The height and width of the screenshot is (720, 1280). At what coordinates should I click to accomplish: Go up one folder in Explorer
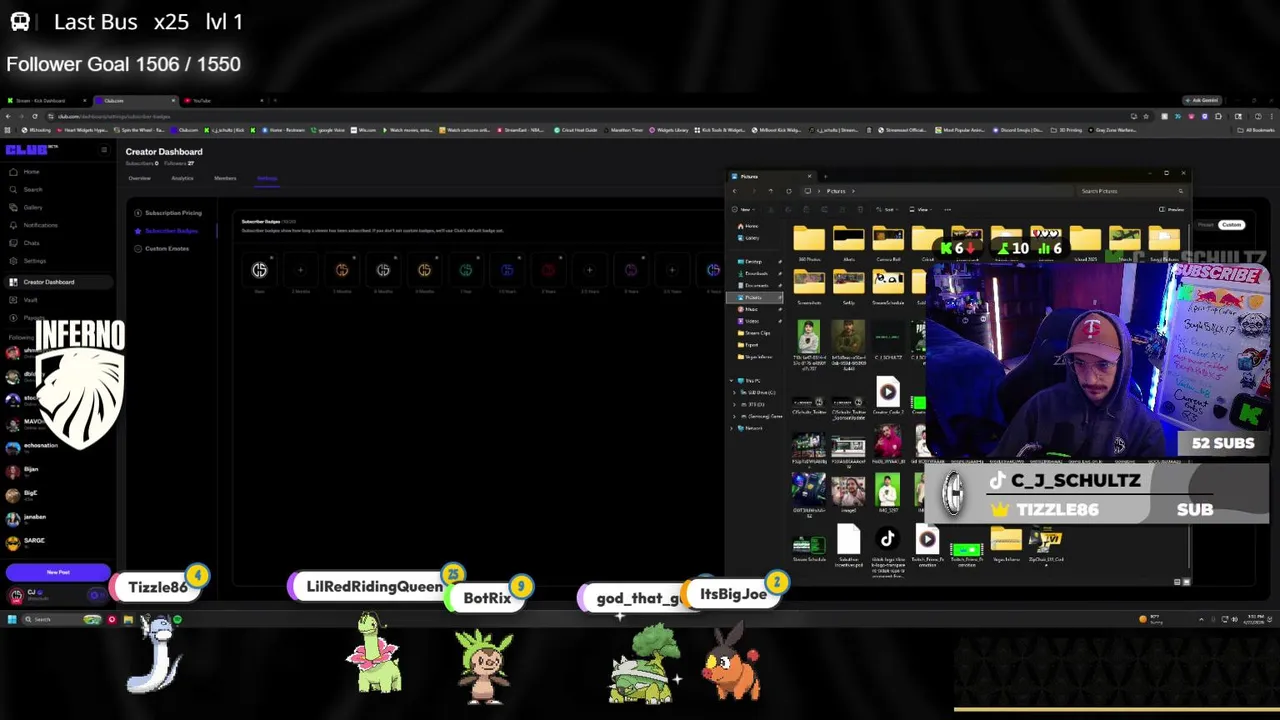770,191
